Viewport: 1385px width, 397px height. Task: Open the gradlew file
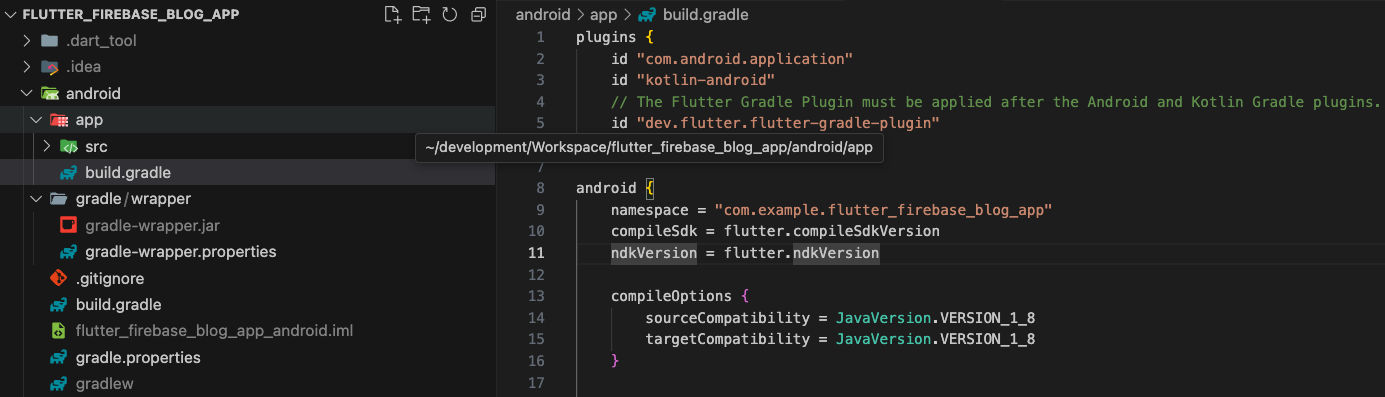(247, 384)
